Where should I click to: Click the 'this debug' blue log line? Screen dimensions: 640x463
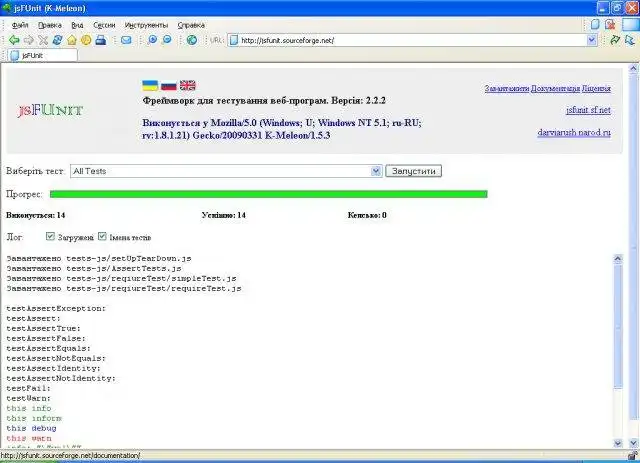[x=31, y=428]
